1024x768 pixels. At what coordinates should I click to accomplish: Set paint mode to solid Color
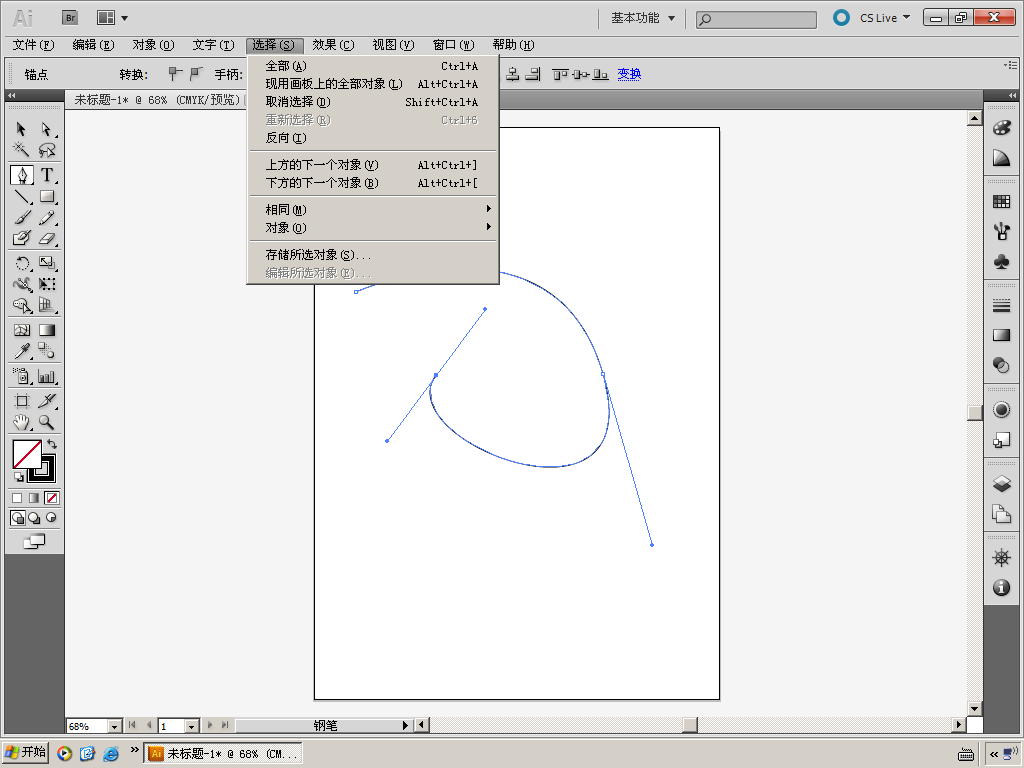(x=17, y=498)
